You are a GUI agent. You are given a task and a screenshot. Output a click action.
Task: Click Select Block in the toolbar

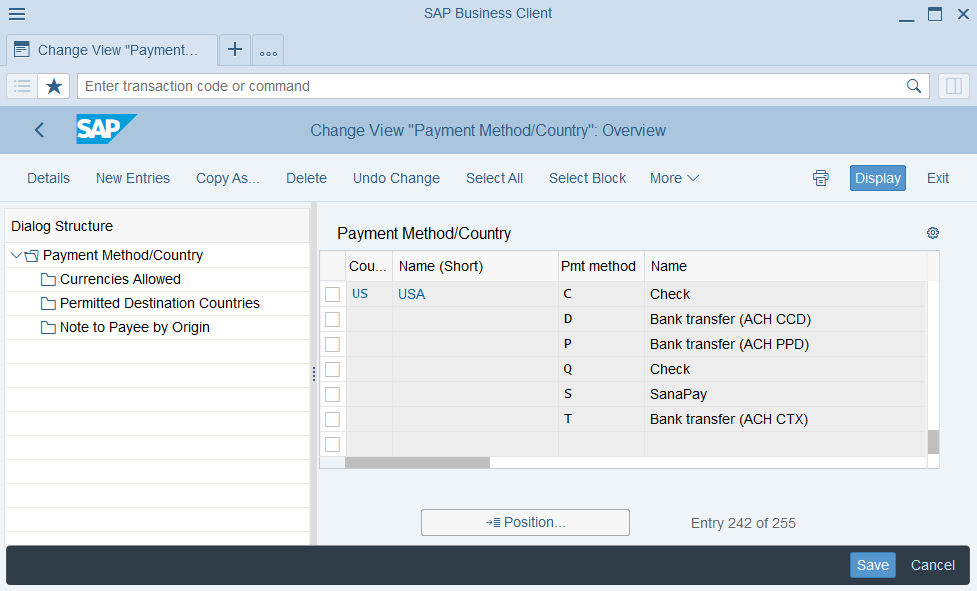(x=588, y=178)
